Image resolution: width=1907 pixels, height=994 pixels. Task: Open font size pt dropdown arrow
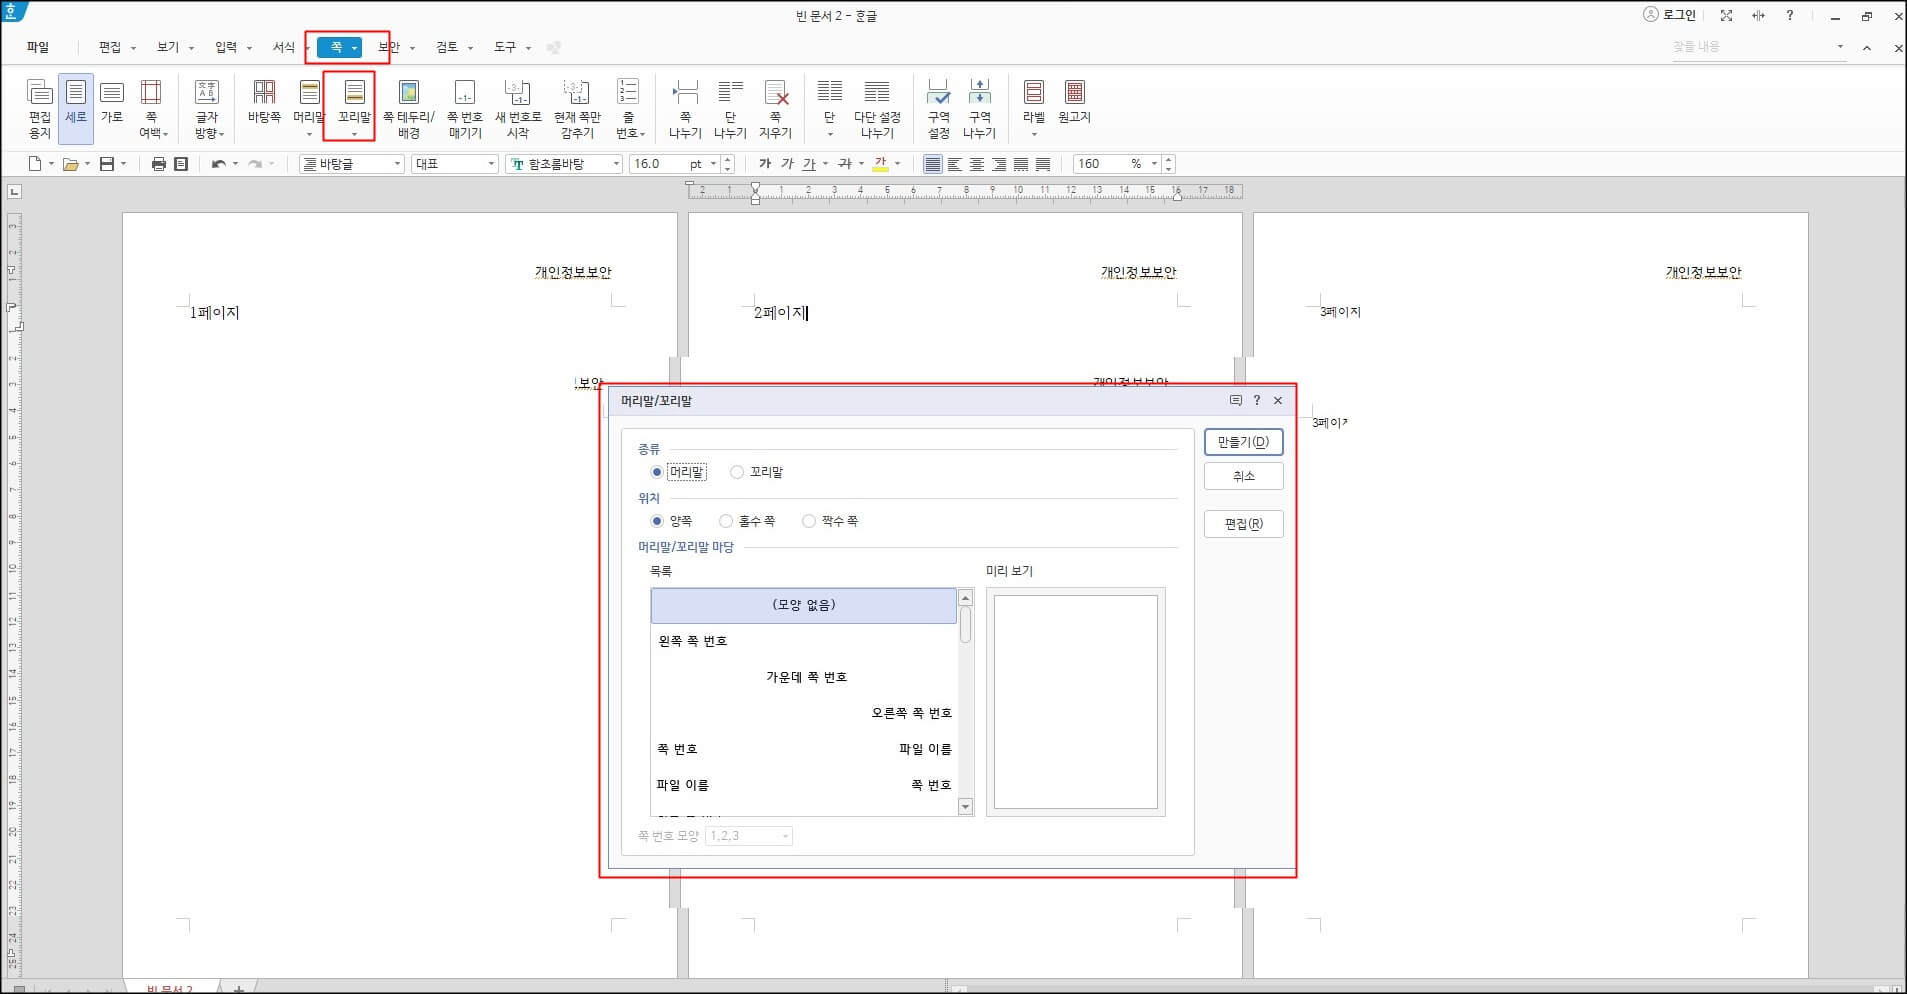click(x=713, y=164)
